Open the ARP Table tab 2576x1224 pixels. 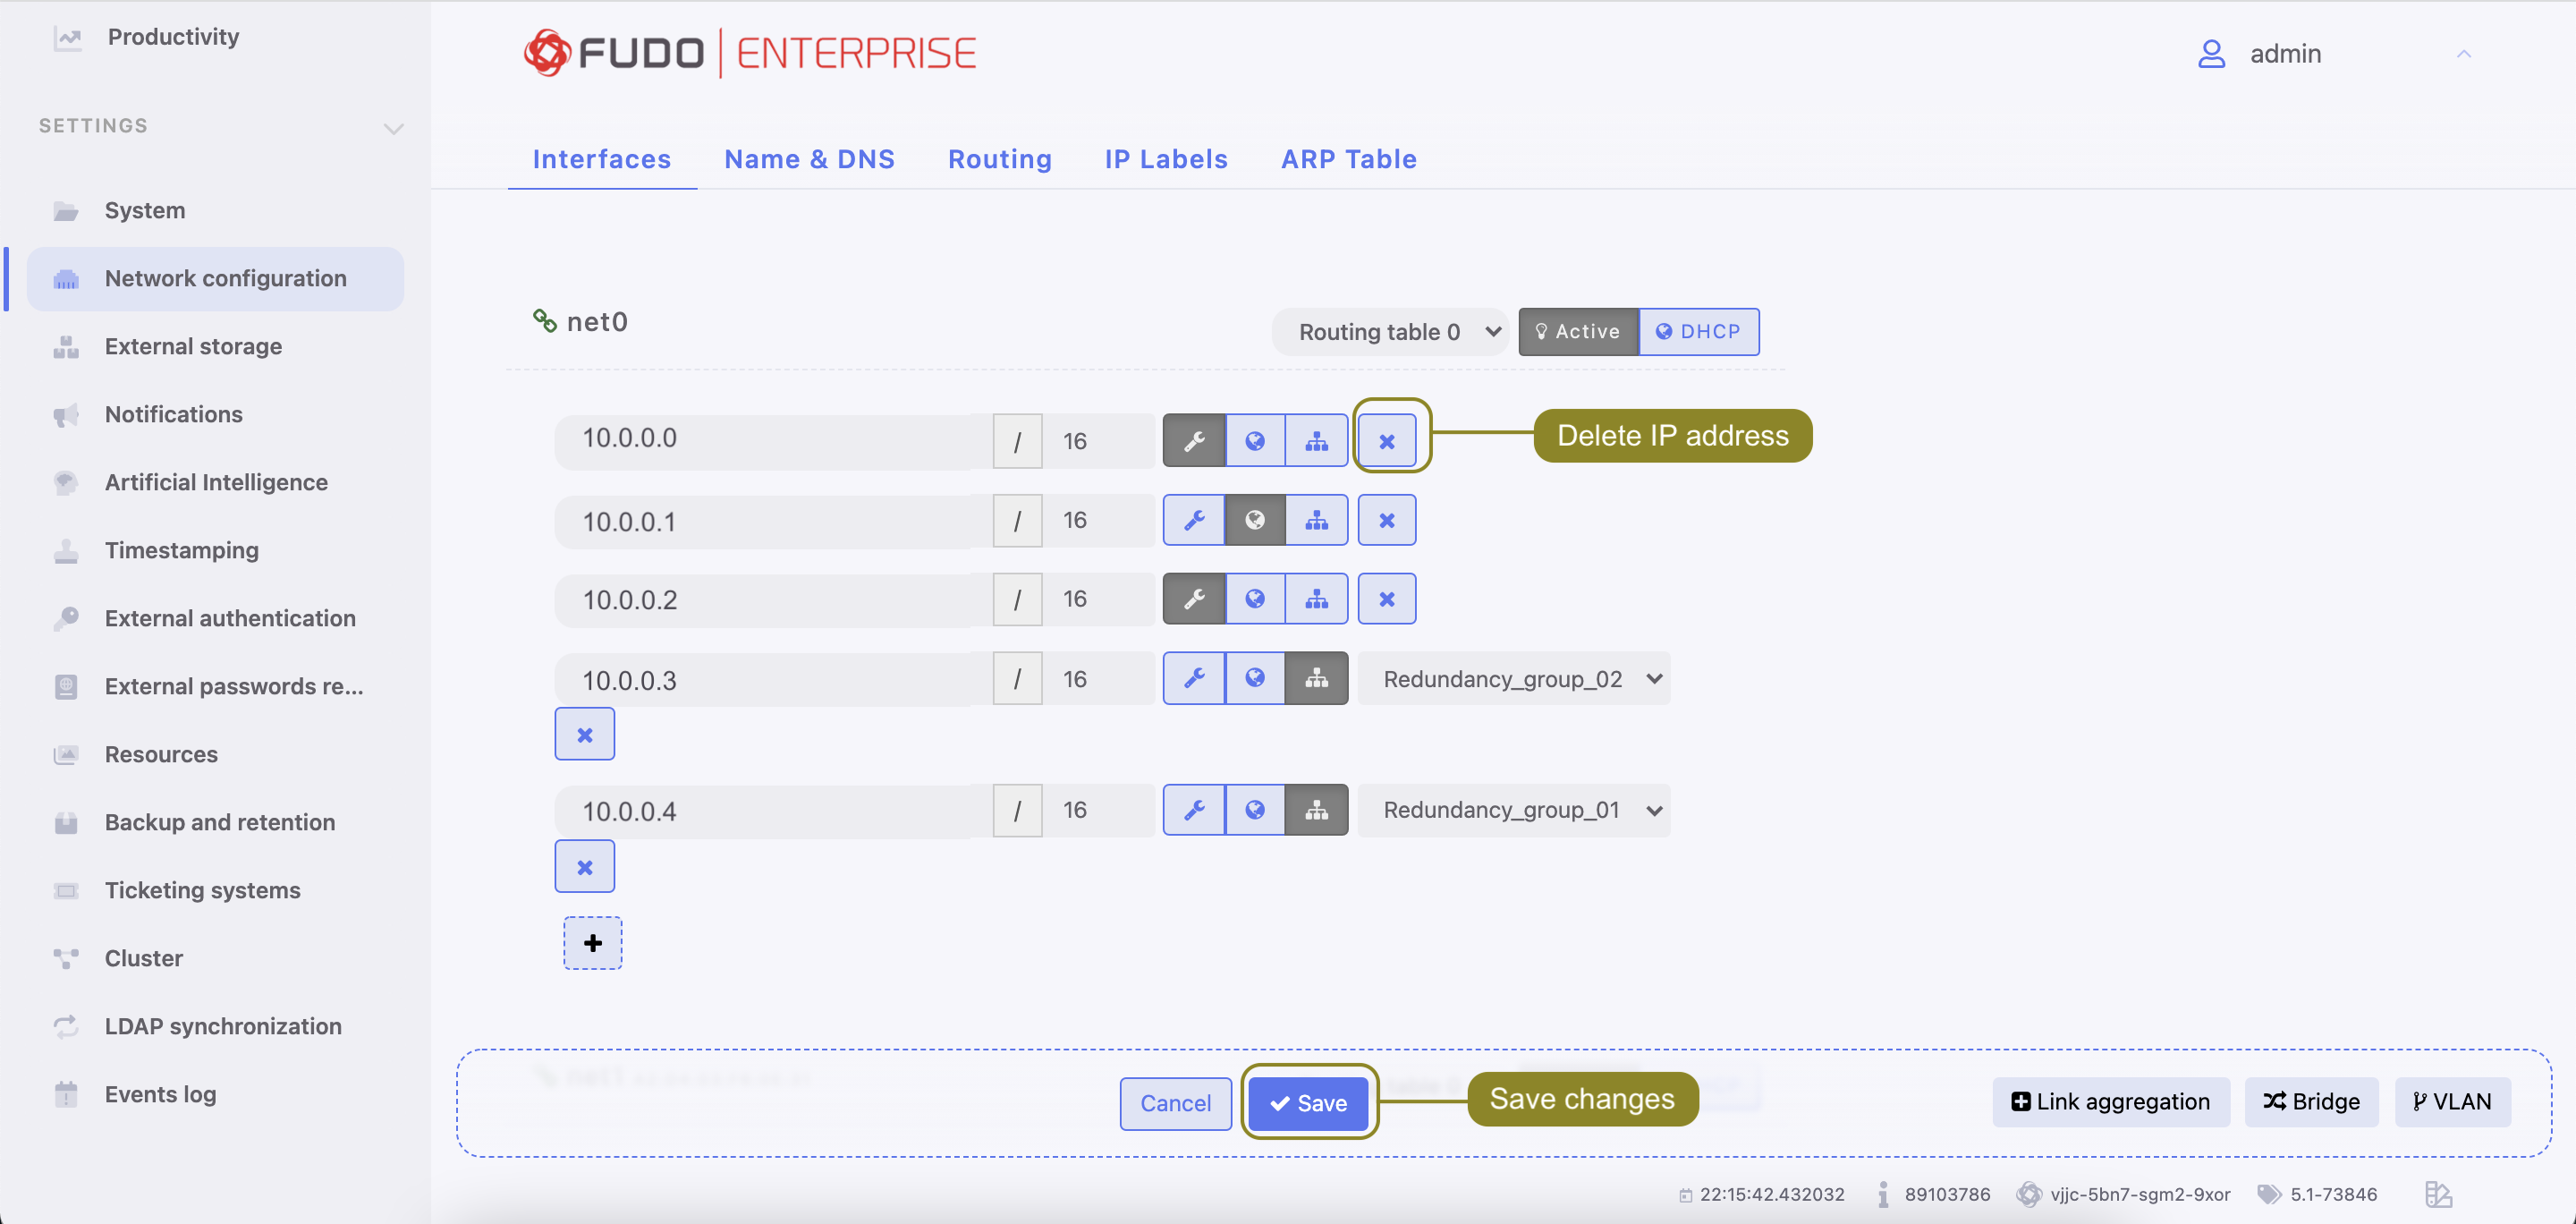click(1349, 159)
